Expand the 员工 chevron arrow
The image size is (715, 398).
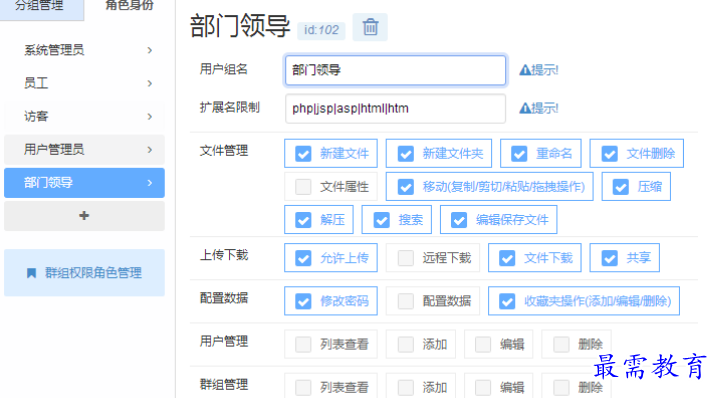click(x=150, y=83)
